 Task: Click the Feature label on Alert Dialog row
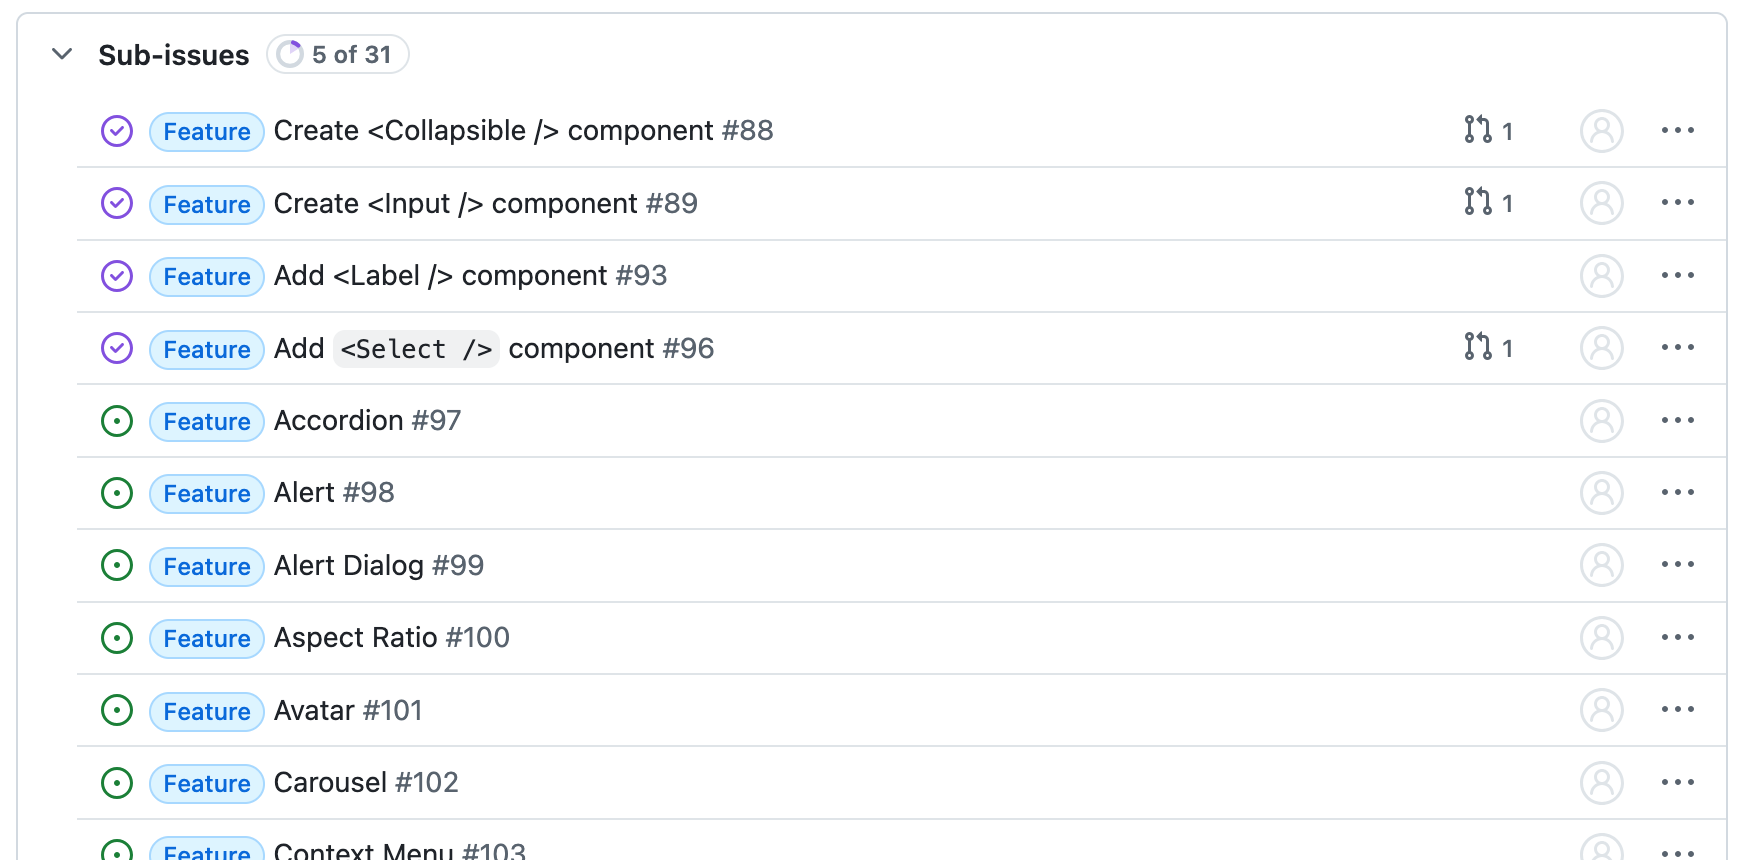point(206,566)
